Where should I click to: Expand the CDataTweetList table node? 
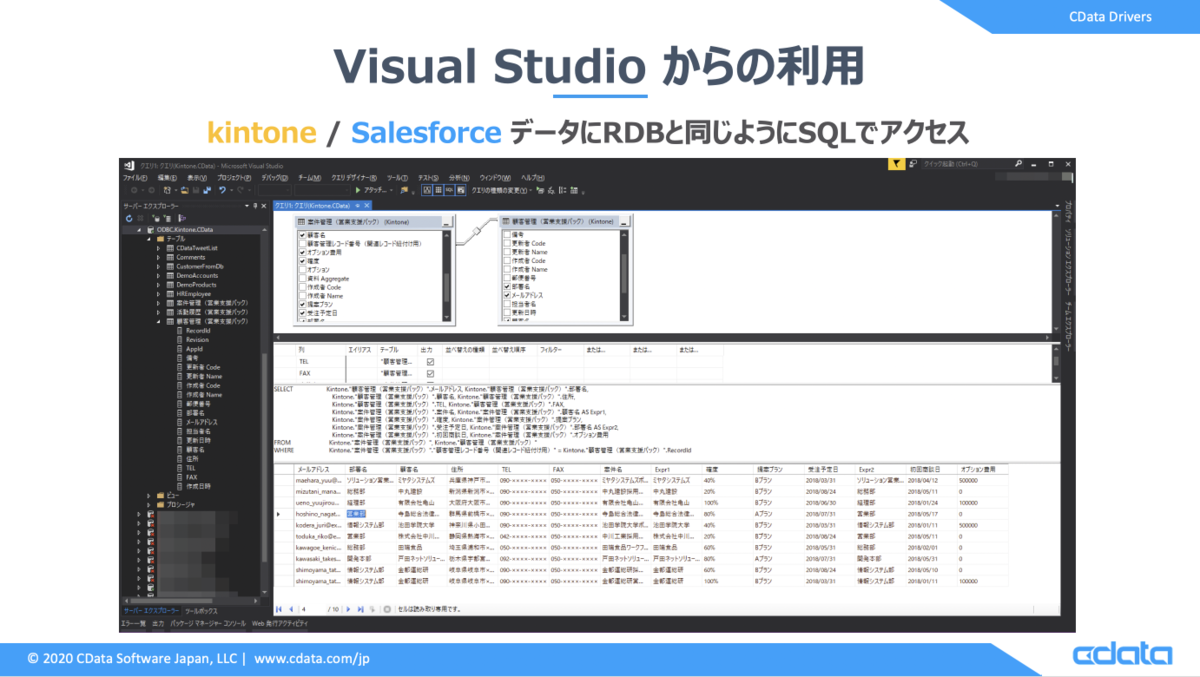coord(158,248)
